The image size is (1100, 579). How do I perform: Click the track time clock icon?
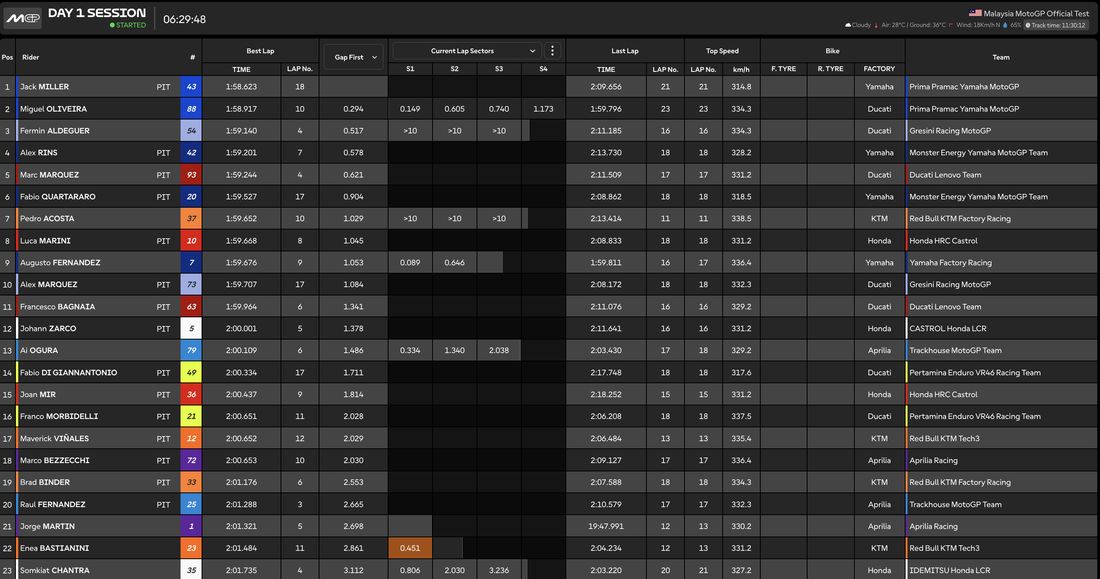tap(1028, 25)
